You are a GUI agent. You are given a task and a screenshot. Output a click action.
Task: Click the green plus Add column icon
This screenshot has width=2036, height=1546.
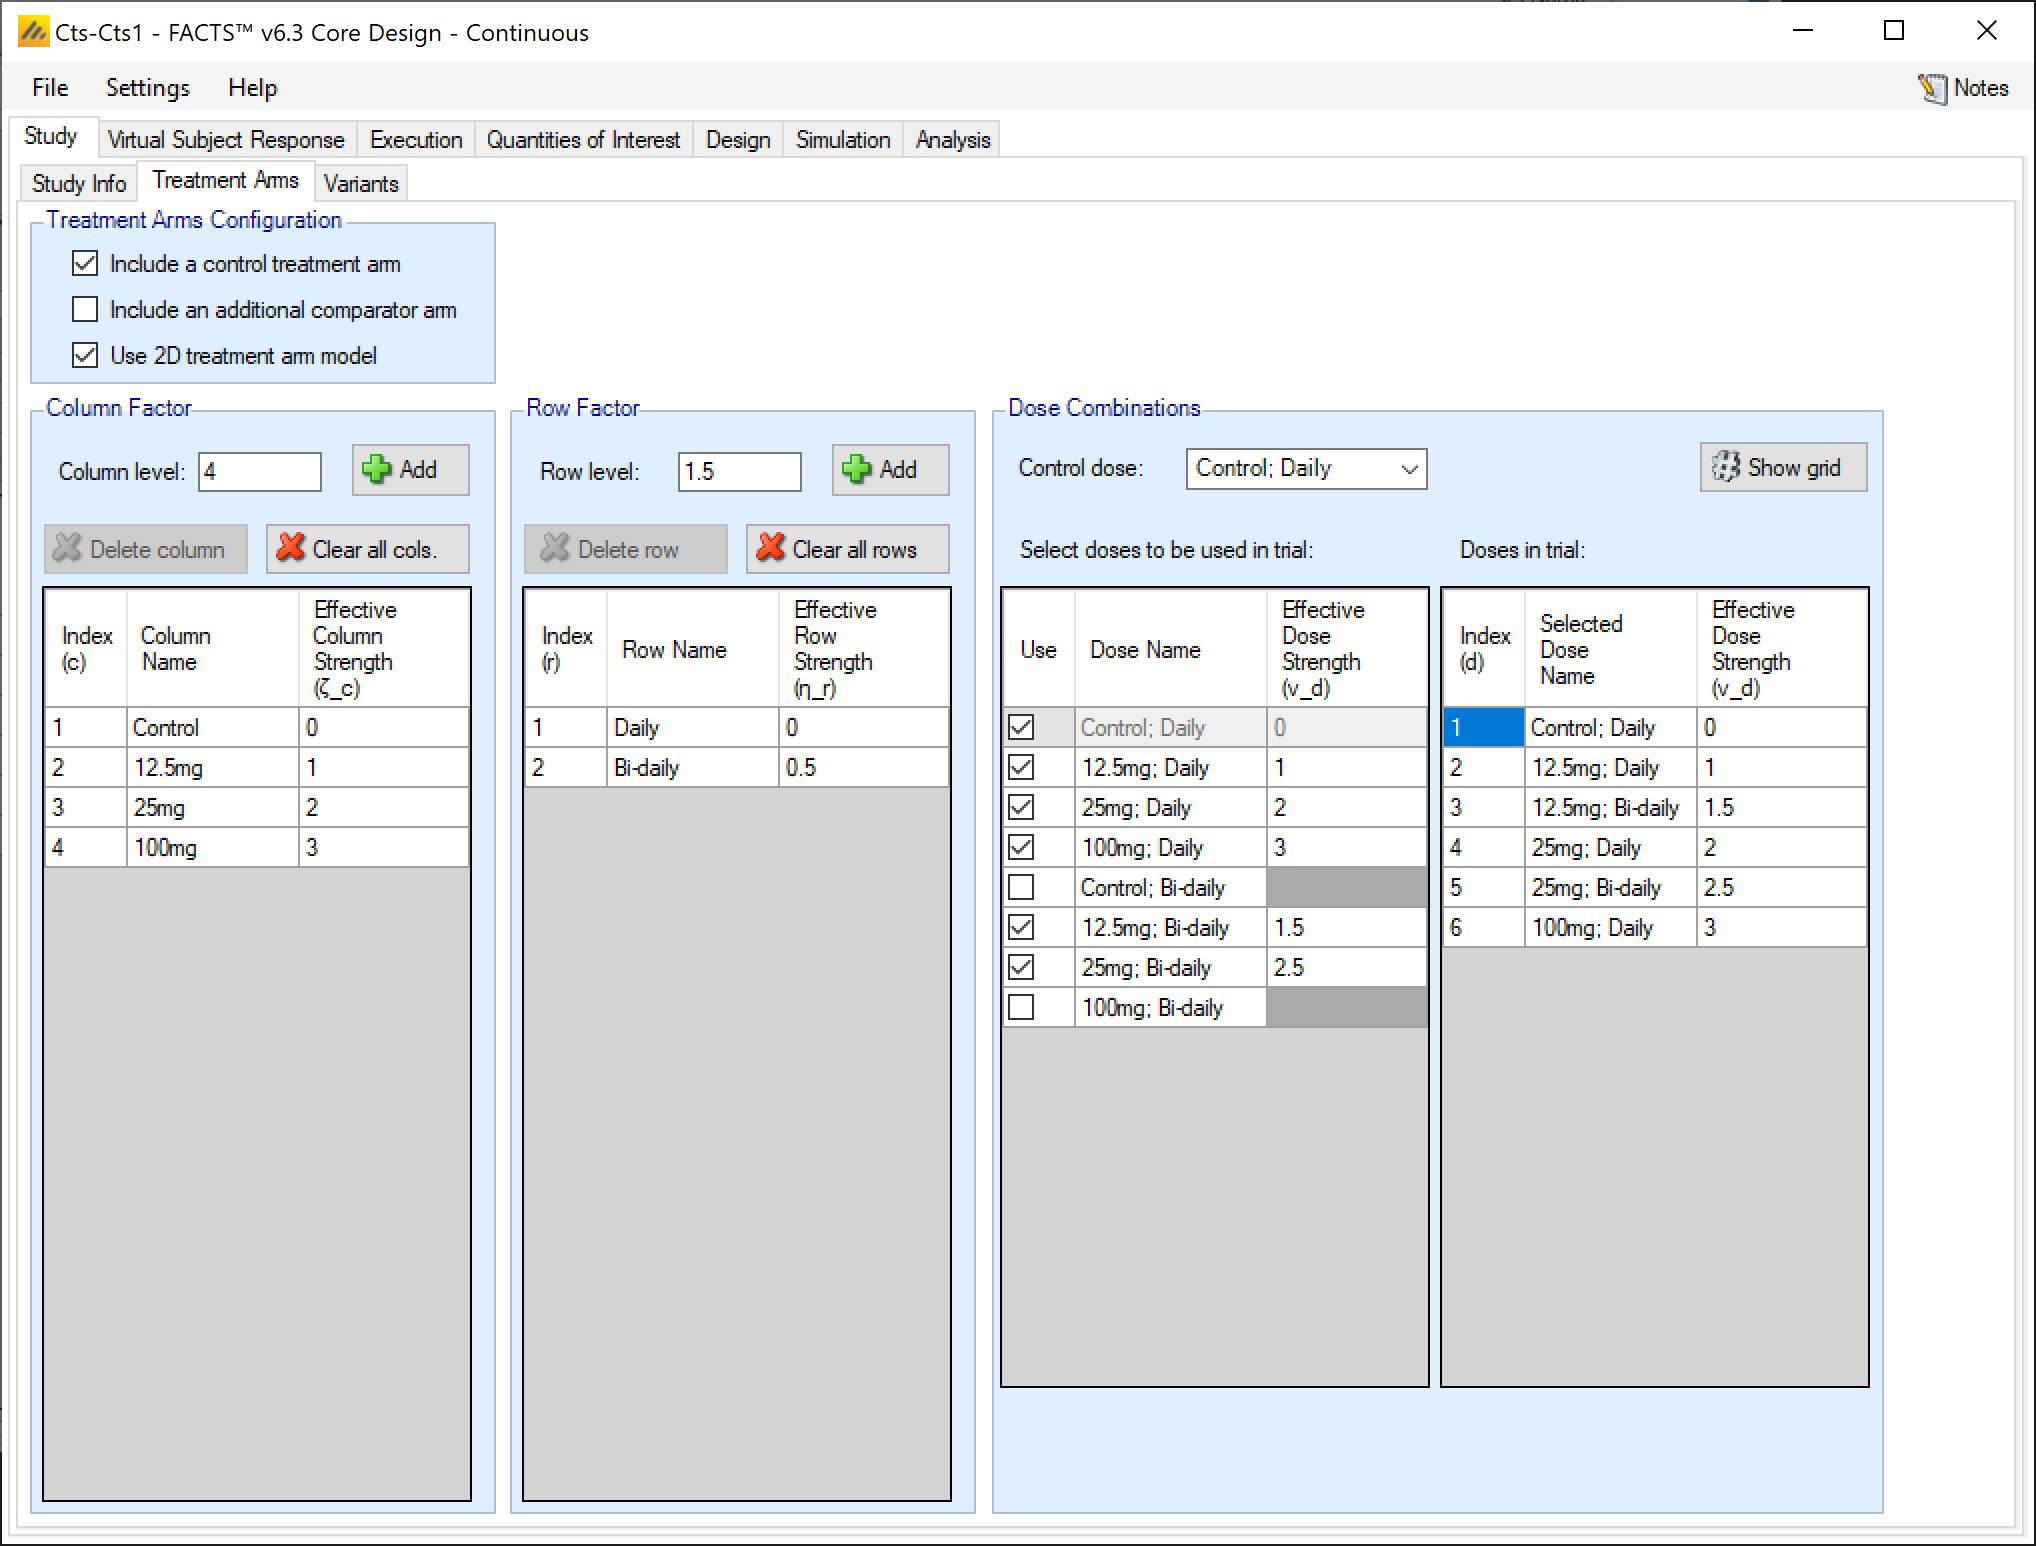[377, 470]
